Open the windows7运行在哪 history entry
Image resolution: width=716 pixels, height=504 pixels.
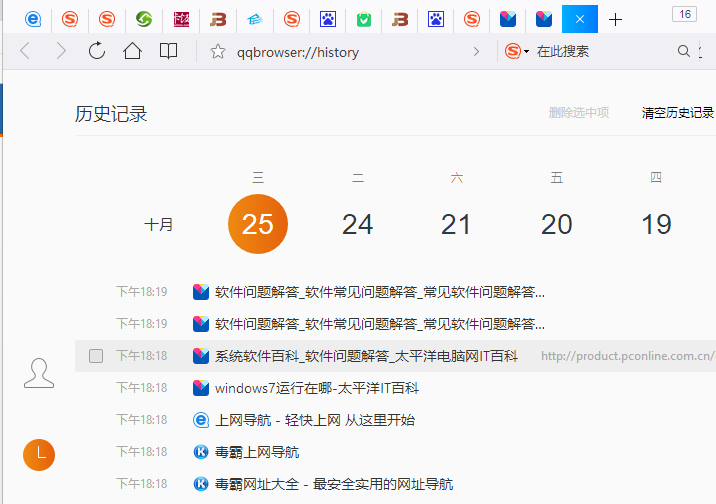tap(316, 388)
